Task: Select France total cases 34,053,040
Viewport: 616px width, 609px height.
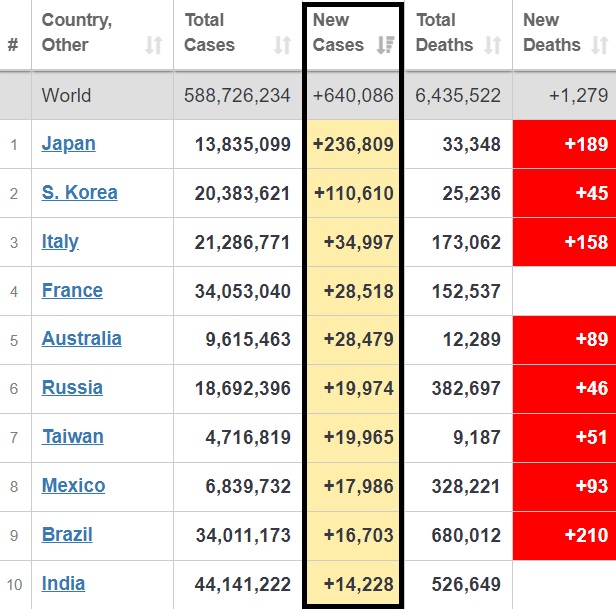Action: point(243,291)
